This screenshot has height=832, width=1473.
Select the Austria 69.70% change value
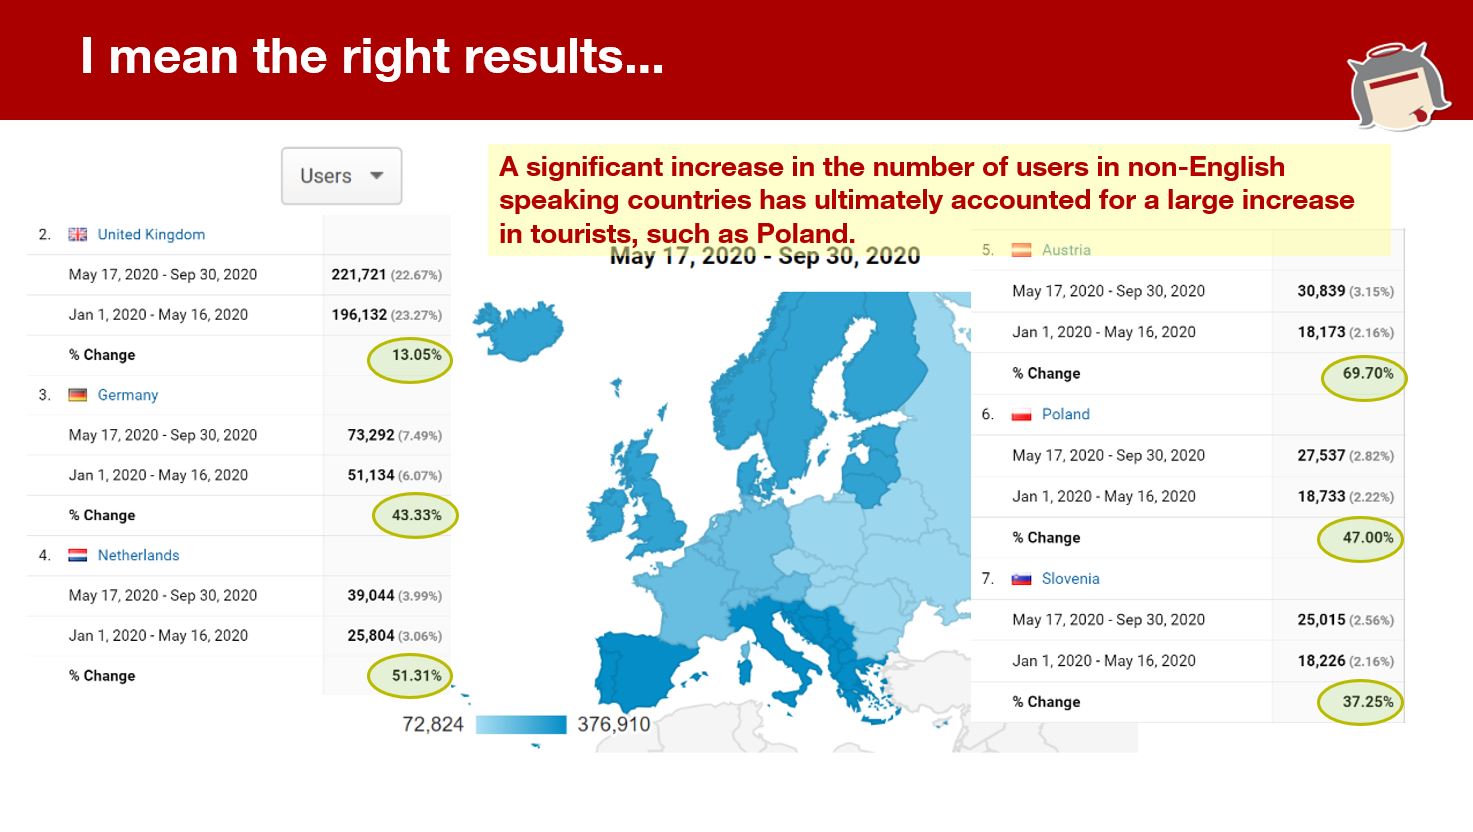pyautogui.click(x=1367, y=373)
